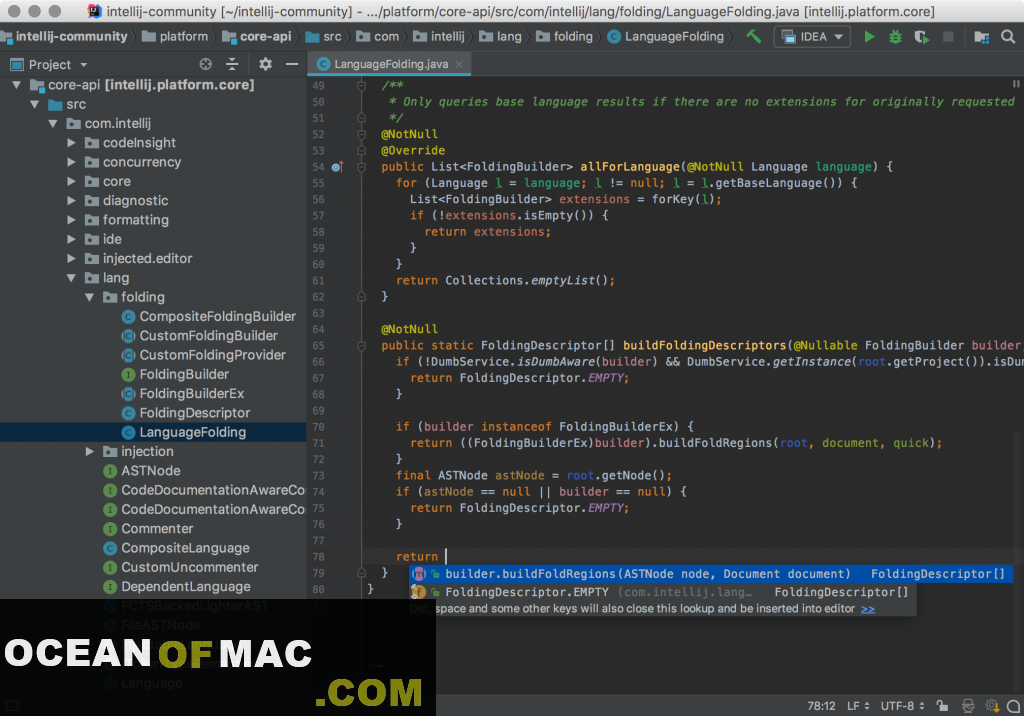Click the core-api breadcrumb
Viewport: 1024px width, 716px height.
pyautogui.click(x=257, y=37)
